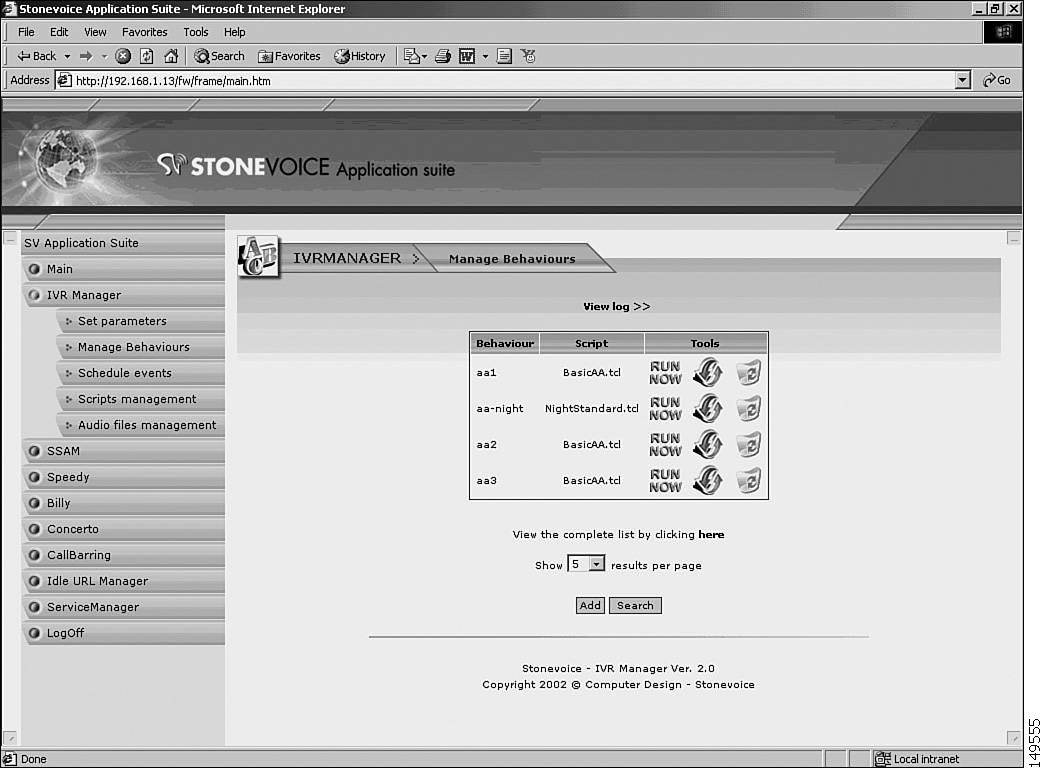1041x768 pixels.
Task: Click the recycle bin icon for aa-night
Action: tap(748, 408)
